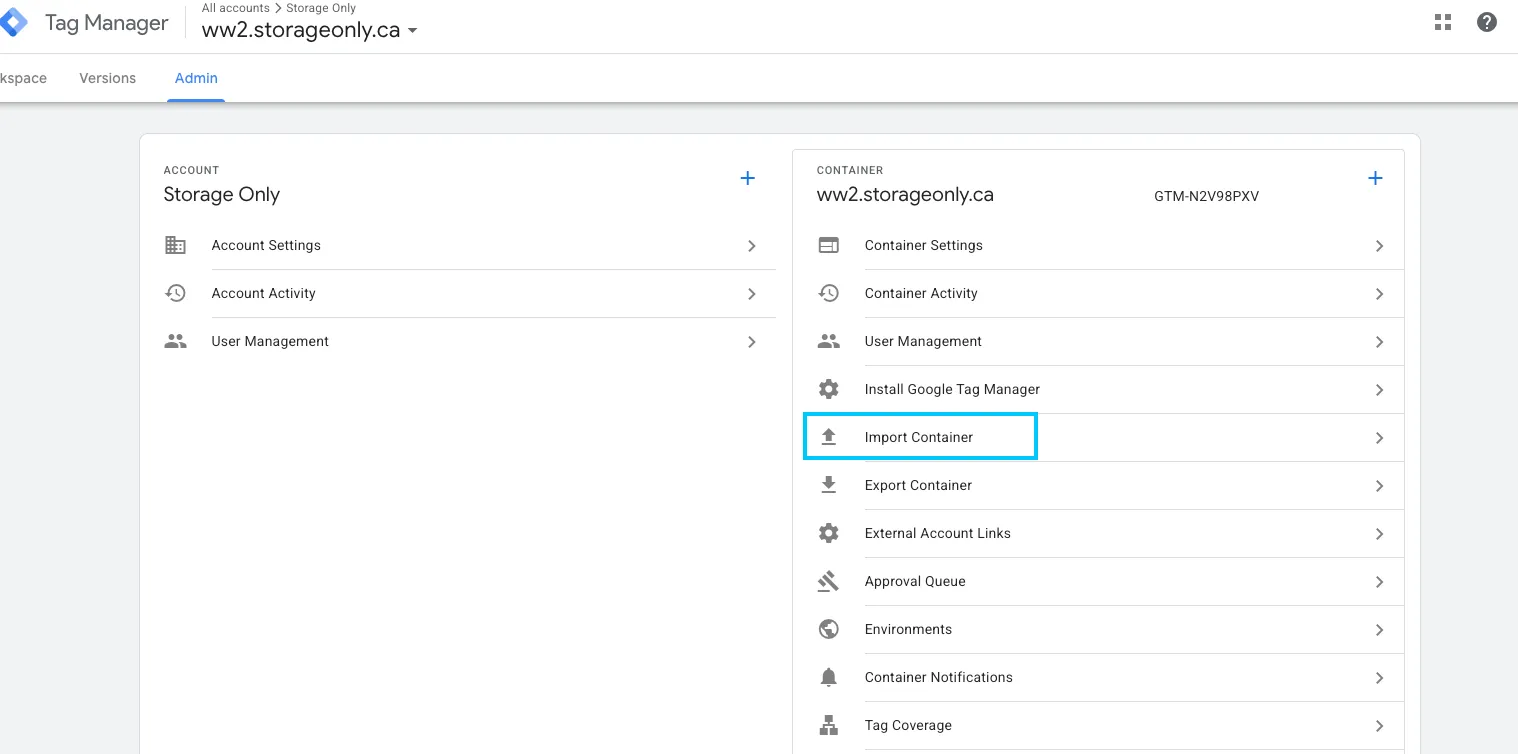Image resolution: width=1518 pixels, height=754 pixels.
Task: Go to the partially shown Workspace tab
Action: point(23,78)
